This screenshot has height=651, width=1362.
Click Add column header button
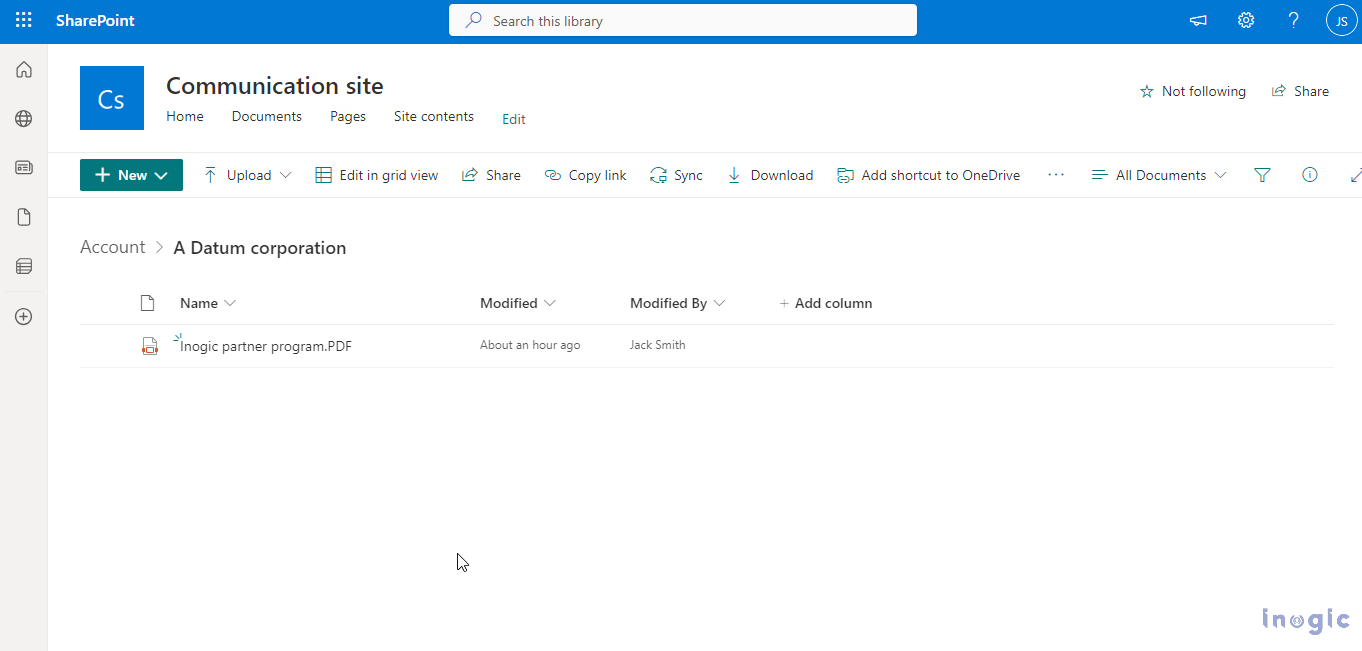[x=826, y=303]
